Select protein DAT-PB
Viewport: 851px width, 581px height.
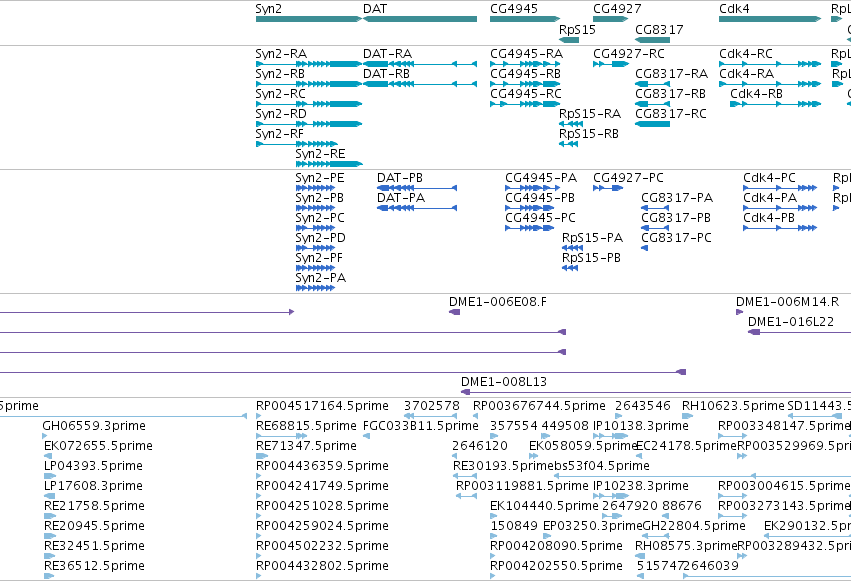[417, 188]
